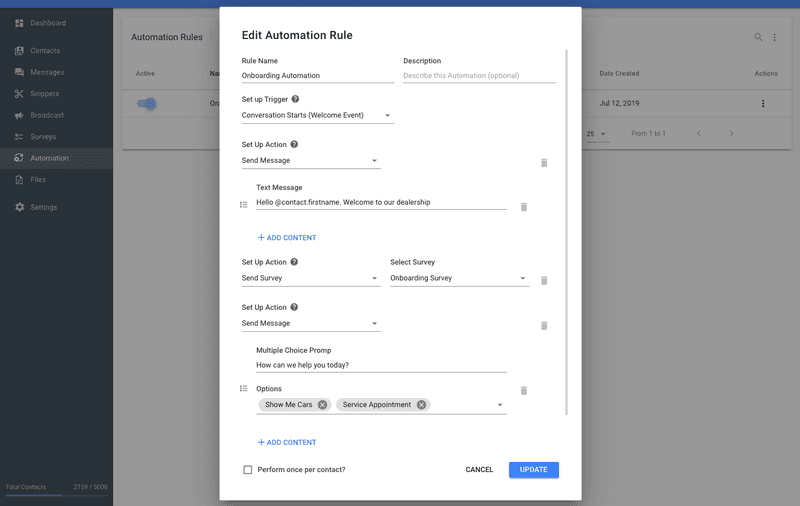Delete the Send Survey action

pos(544,281)
